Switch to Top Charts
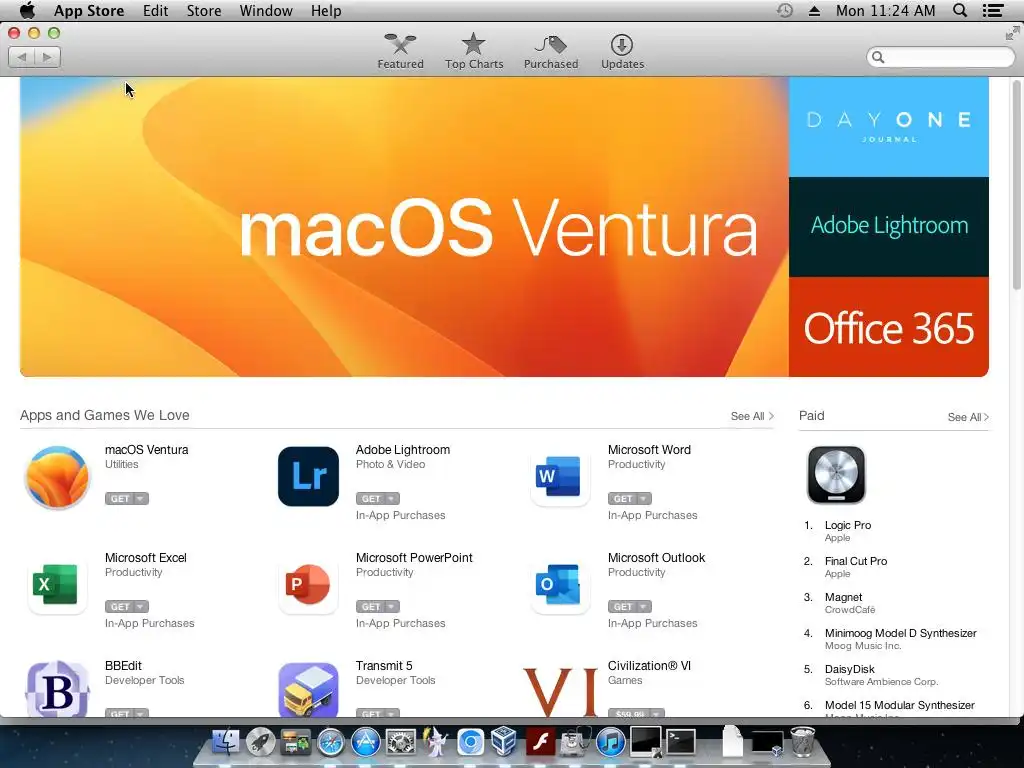This screenshot has width=1024, height=768. 474,51
